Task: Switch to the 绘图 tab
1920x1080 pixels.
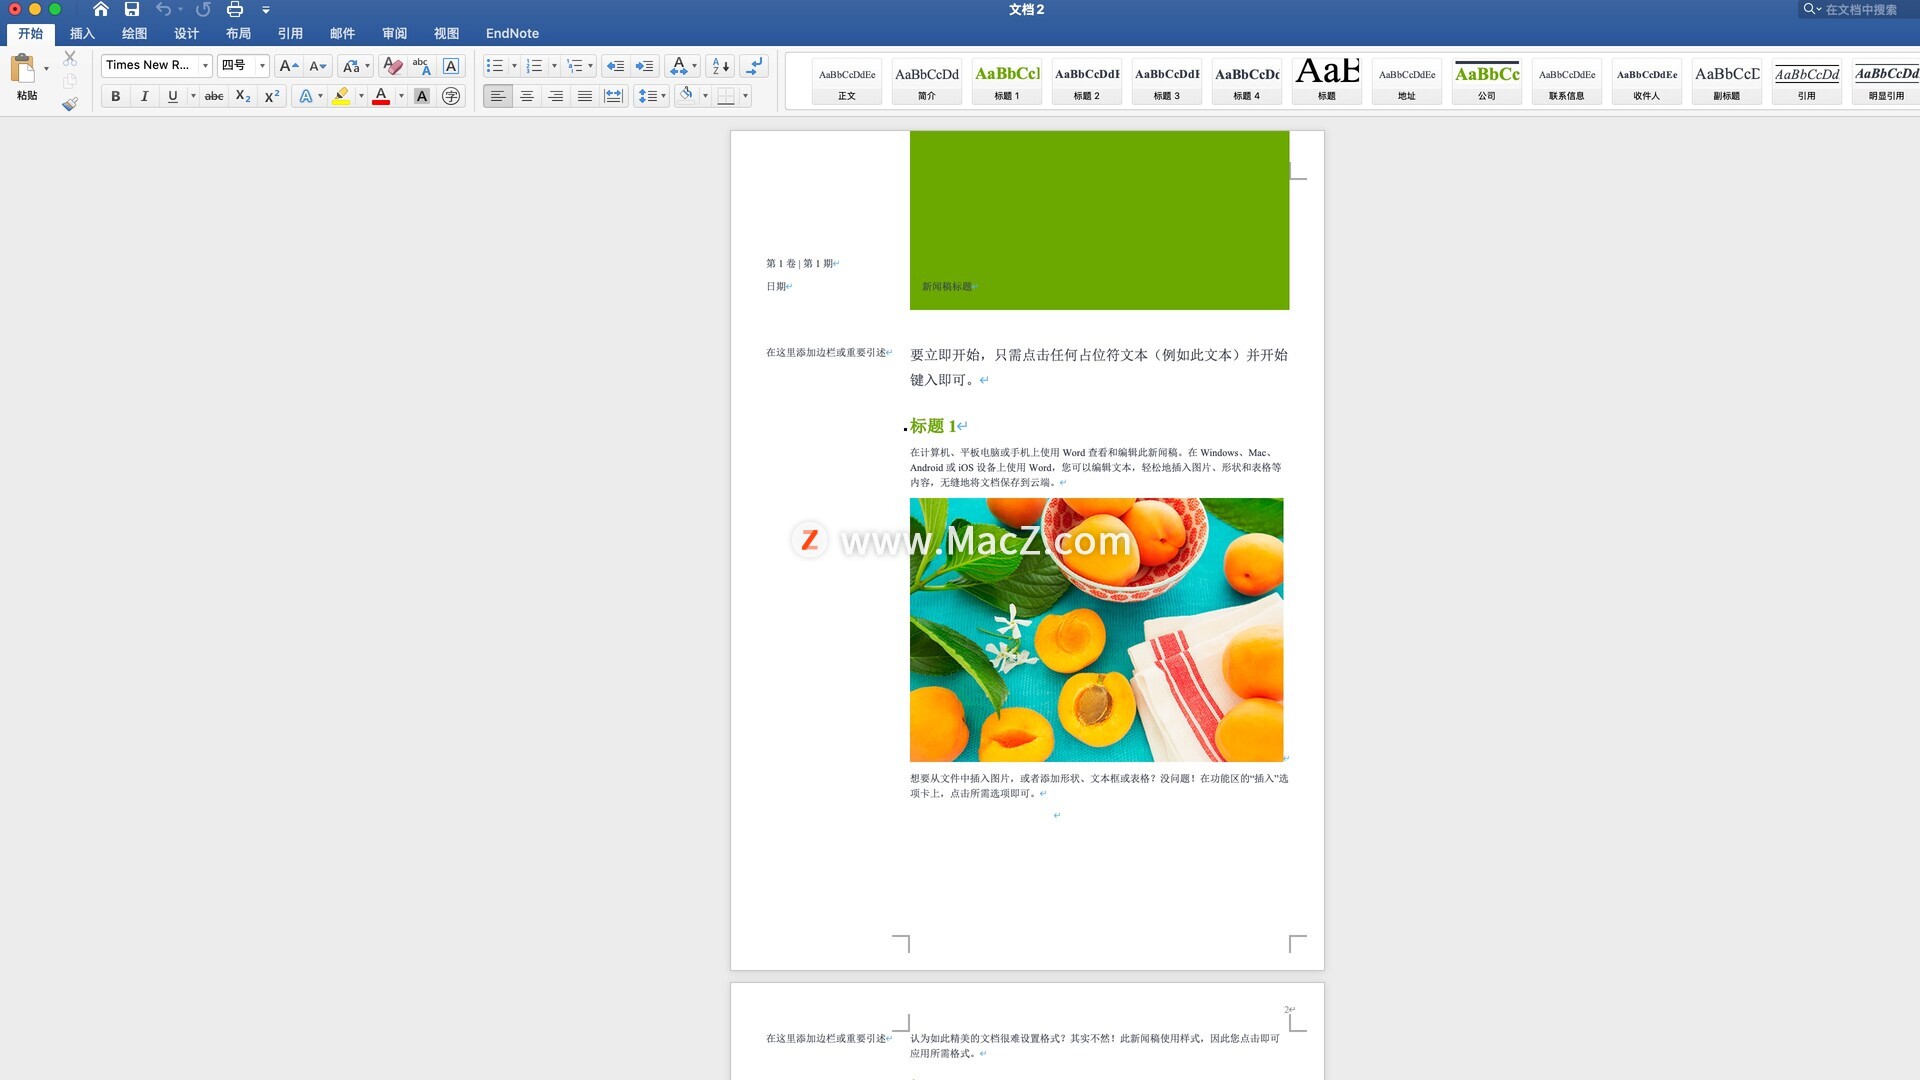Action: coord(134,33)
